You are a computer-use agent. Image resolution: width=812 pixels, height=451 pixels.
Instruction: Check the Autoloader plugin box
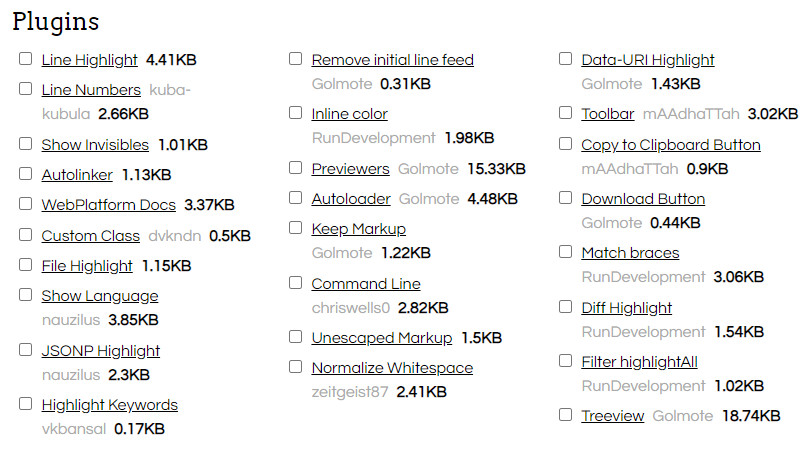pyautogui.click(x=296, y=198)
